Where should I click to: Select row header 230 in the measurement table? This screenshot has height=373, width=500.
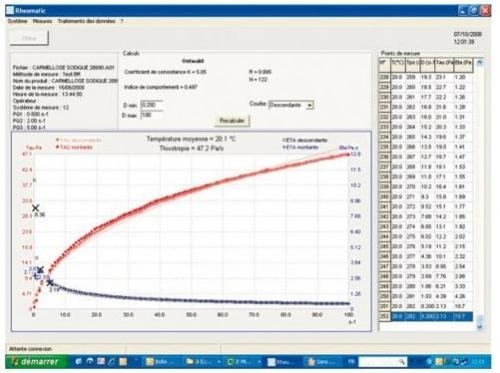pos(385,97)
